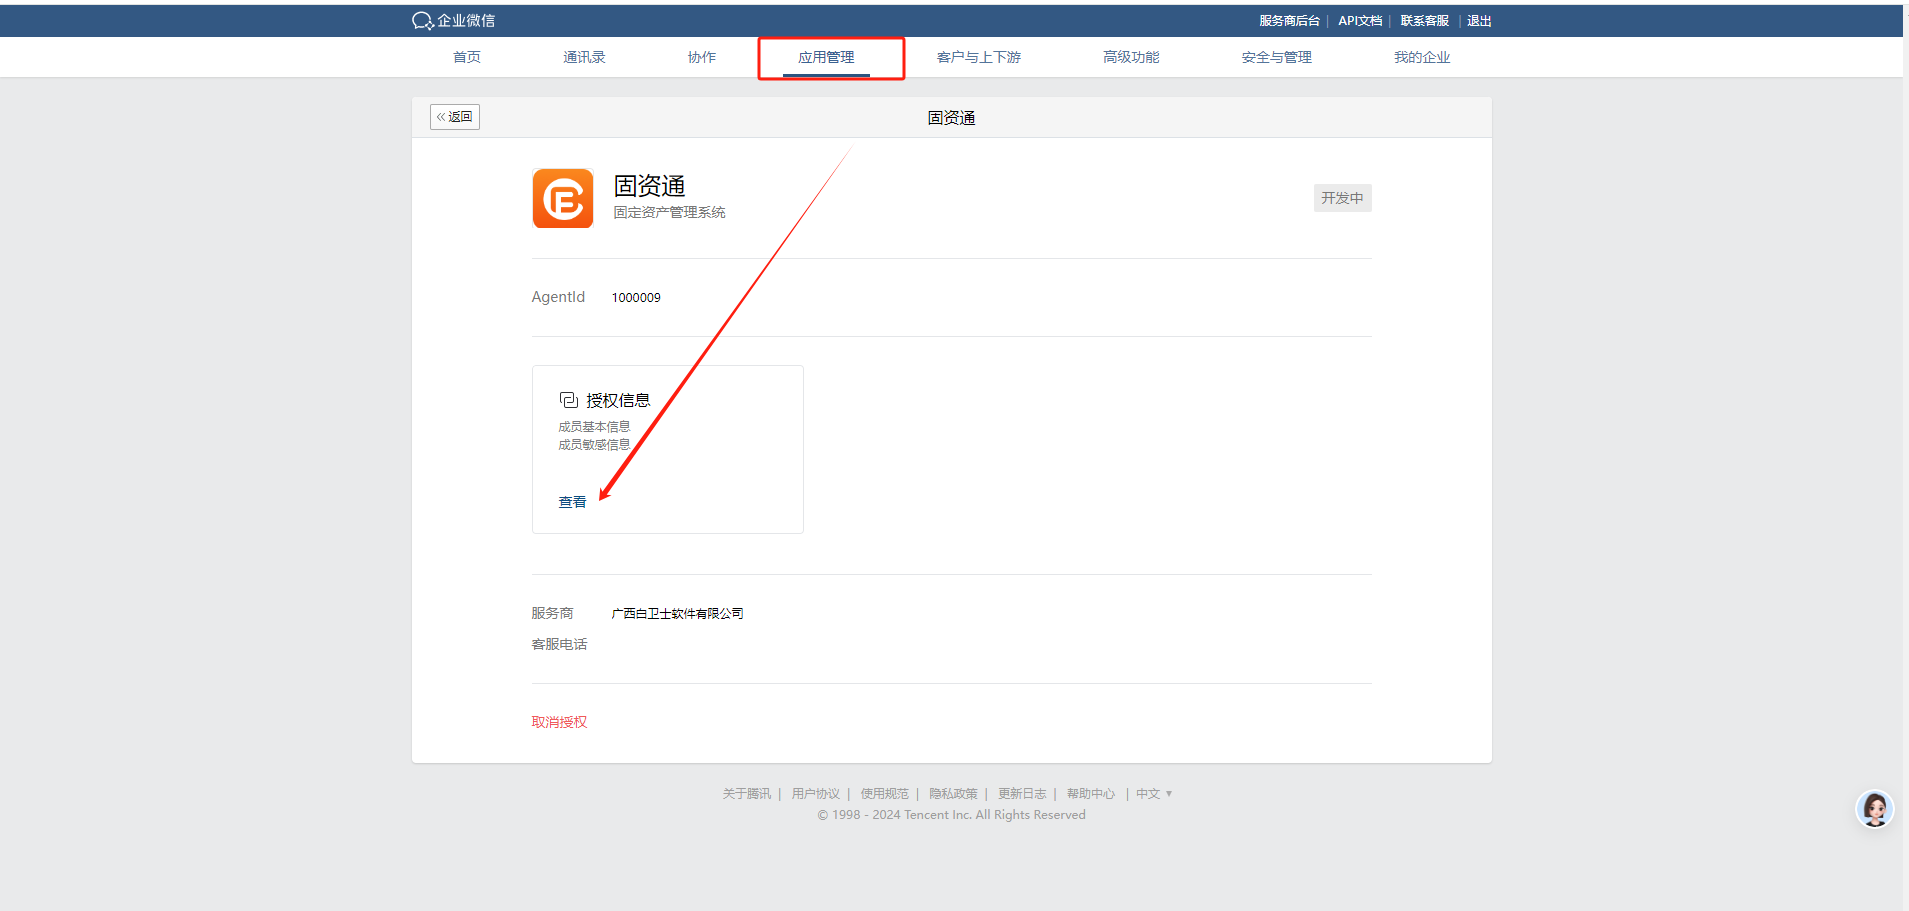Open 使用规范 footer link
1909x911 pixels.
point(885,794)
